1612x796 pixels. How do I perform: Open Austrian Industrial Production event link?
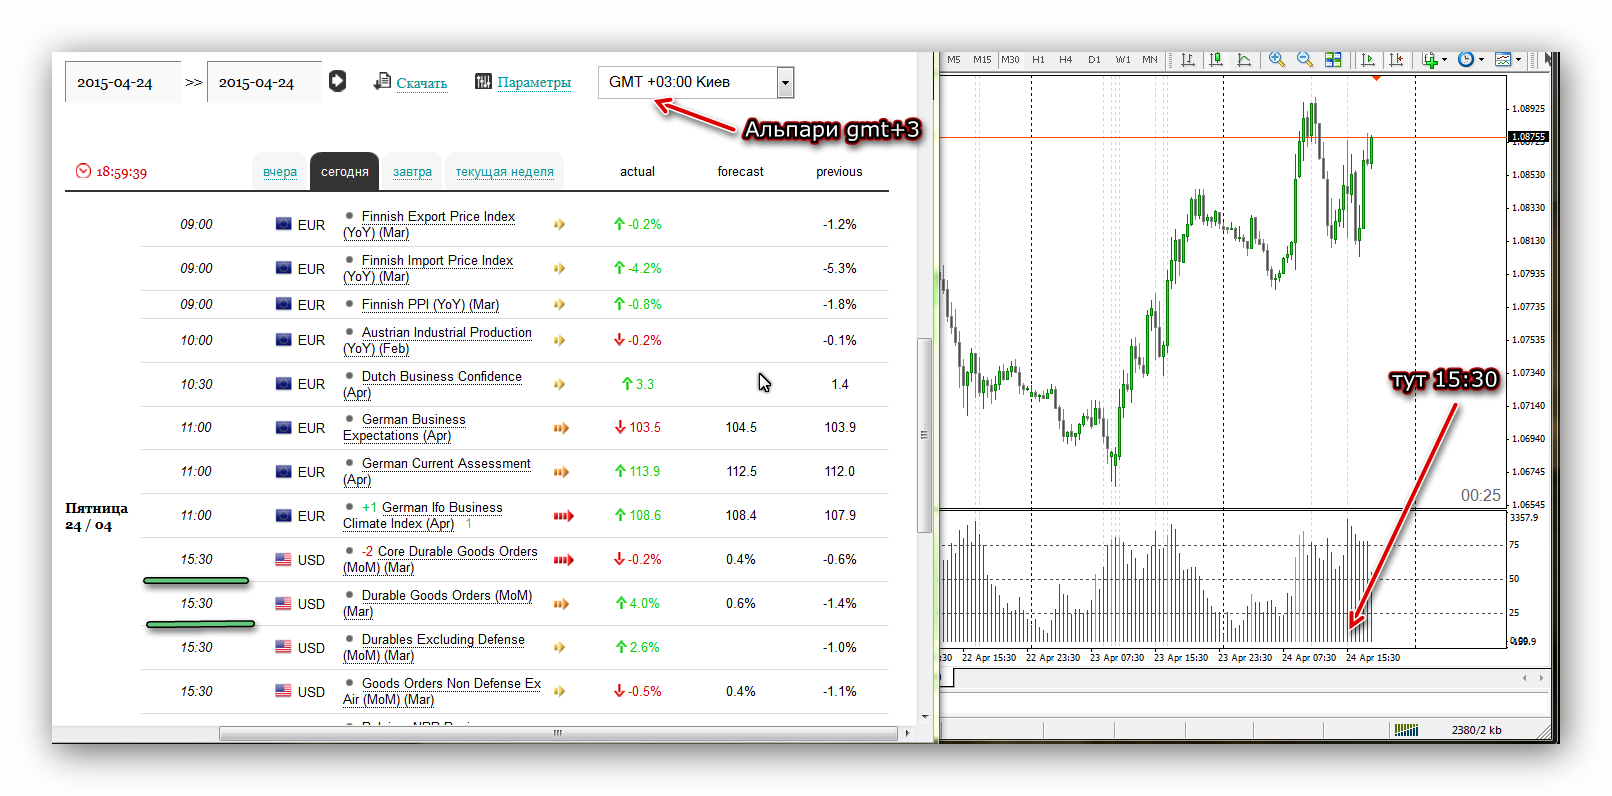click(438, 340)
